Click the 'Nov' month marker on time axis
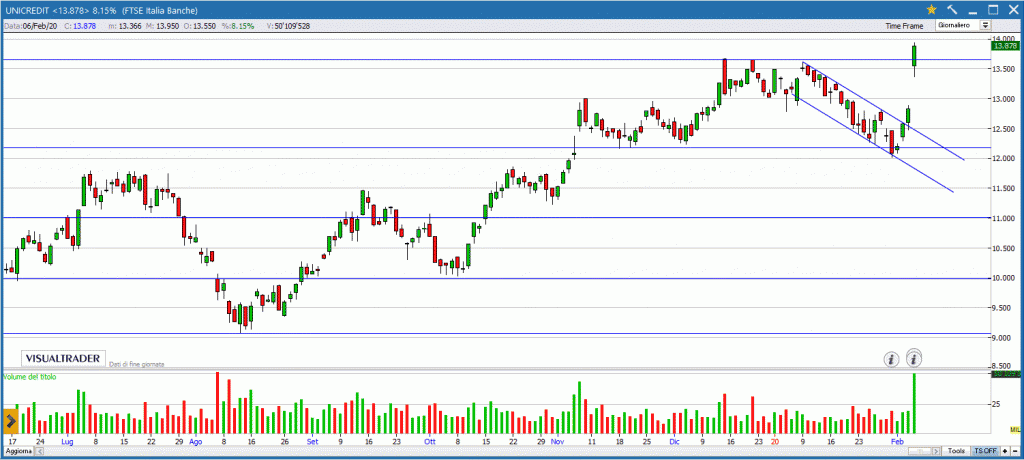The image size is (1024, 460). (557, 442)
